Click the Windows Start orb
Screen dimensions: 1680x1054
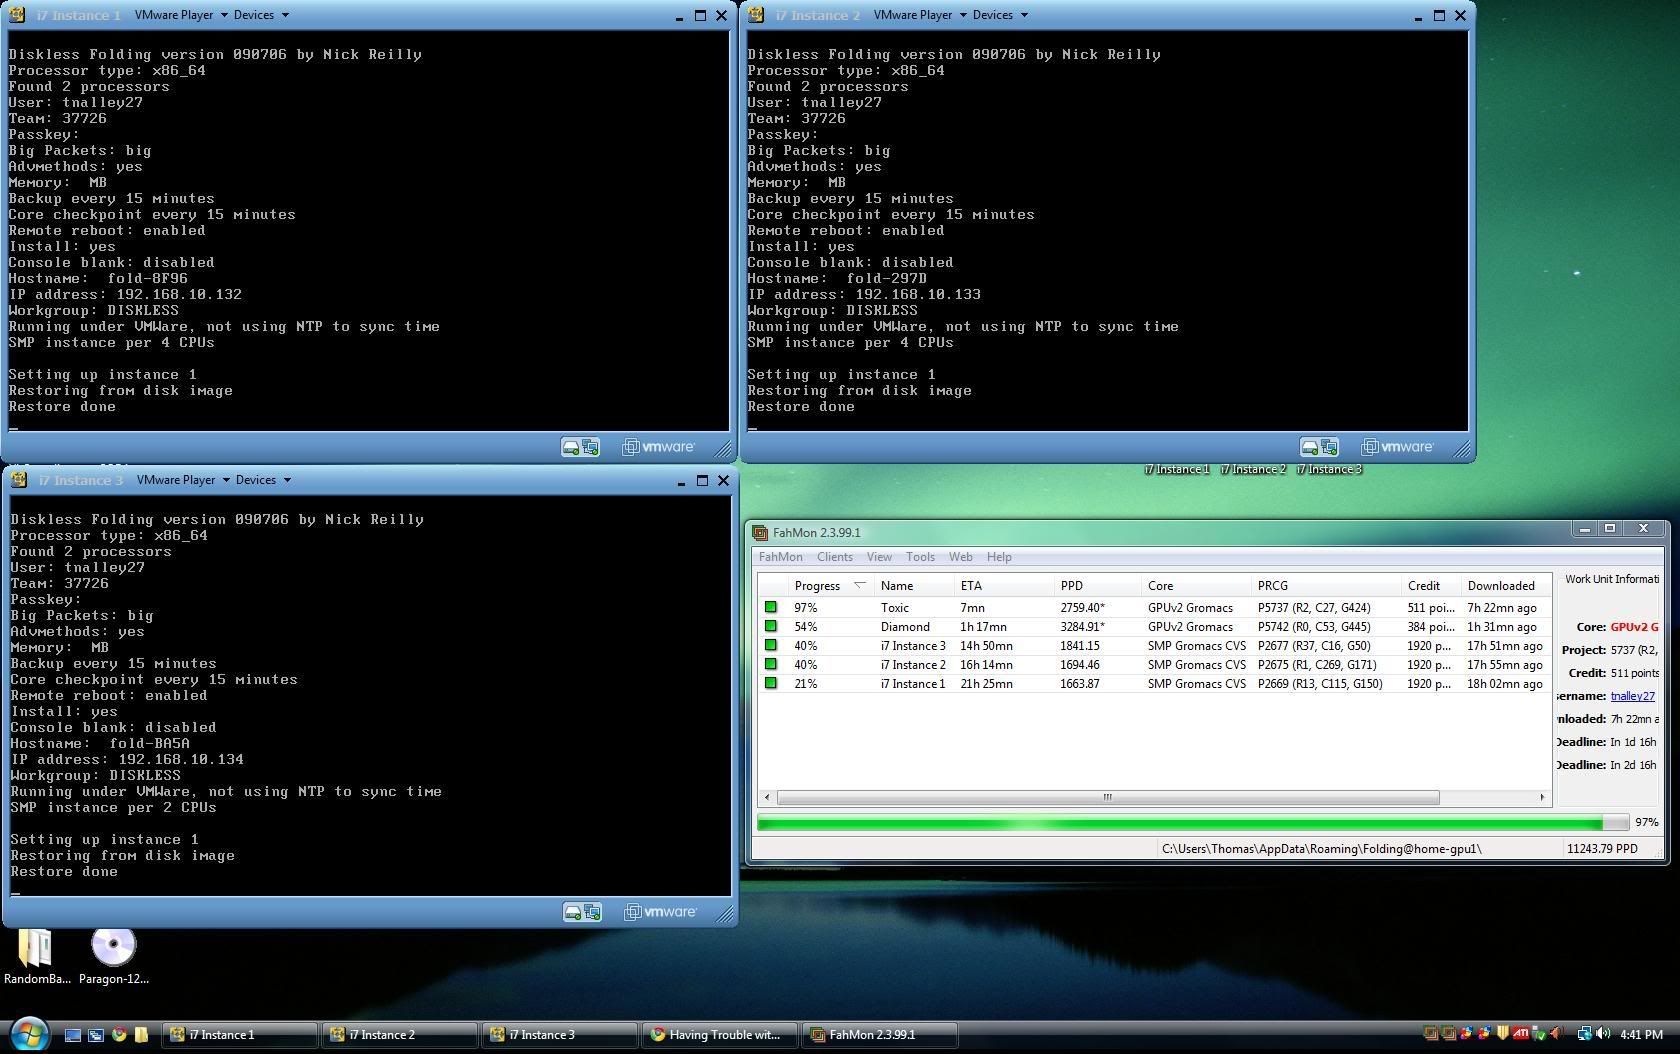click(x=29, y=1034)
